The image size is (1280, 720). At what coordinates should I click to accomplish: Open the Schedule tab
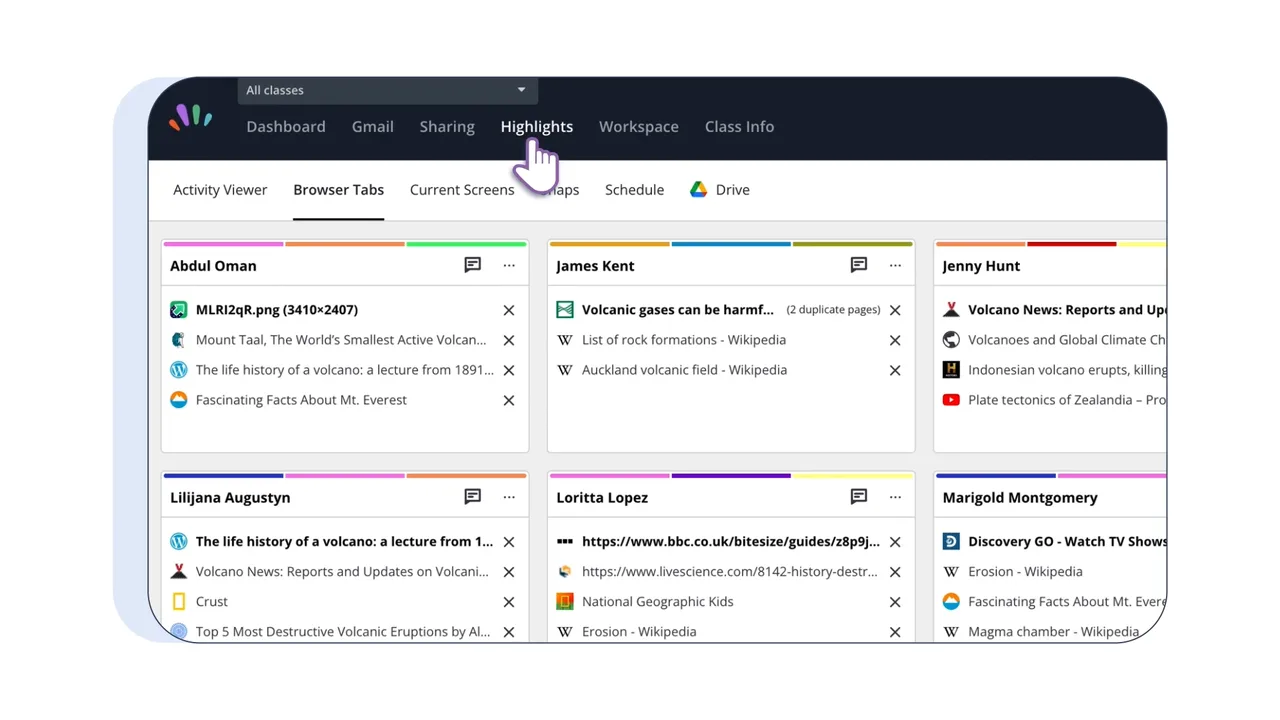tap(634, 190)
